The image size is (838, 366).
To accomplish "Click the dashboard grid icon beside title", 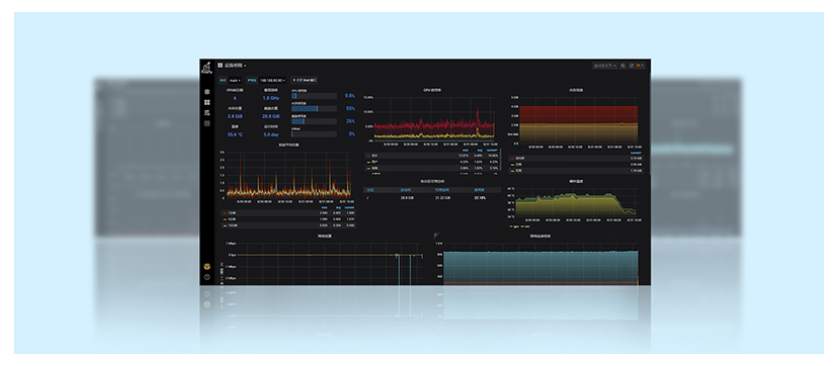I will point(220,65).
